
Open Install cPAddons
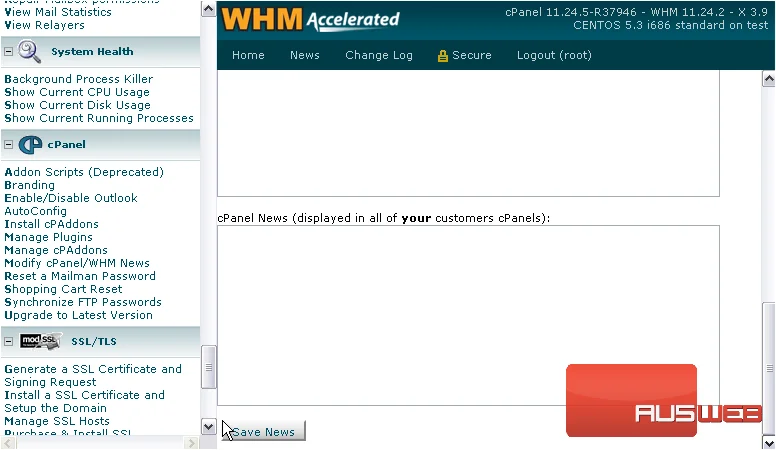51,224
